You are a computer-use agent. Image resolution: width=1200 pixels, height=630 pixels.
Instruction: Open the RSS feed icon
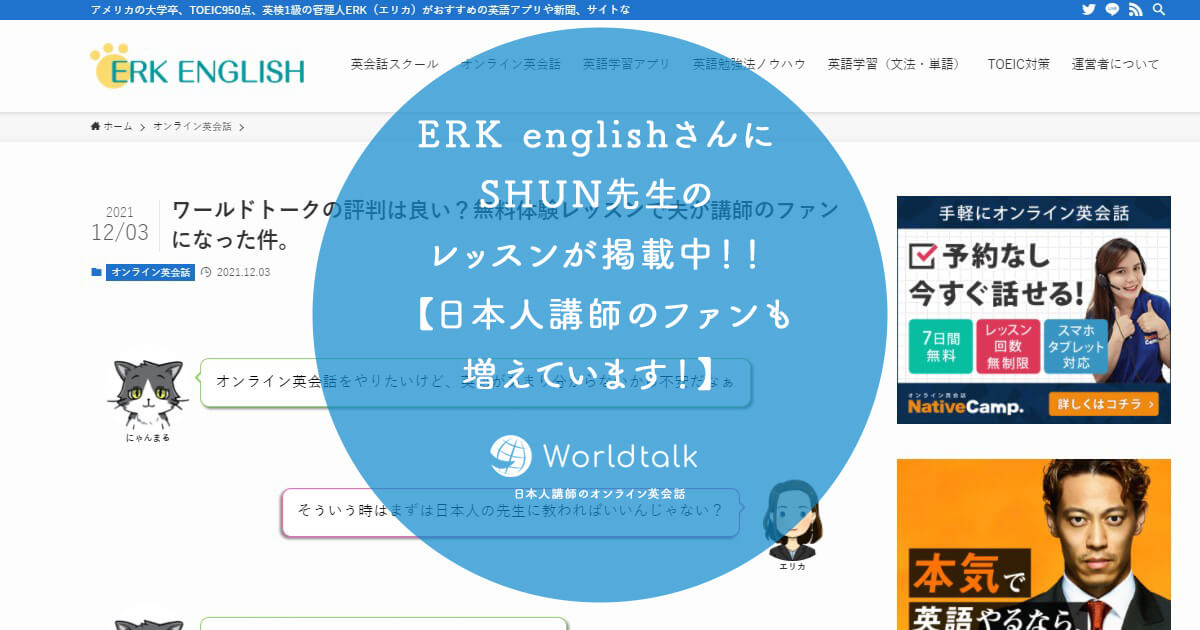click(x=1136, y=10)
